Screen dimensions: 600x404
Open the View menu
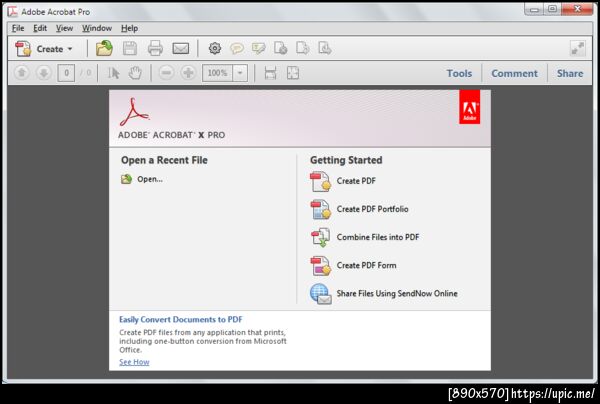pyautogui.click(x=64, y=28)
